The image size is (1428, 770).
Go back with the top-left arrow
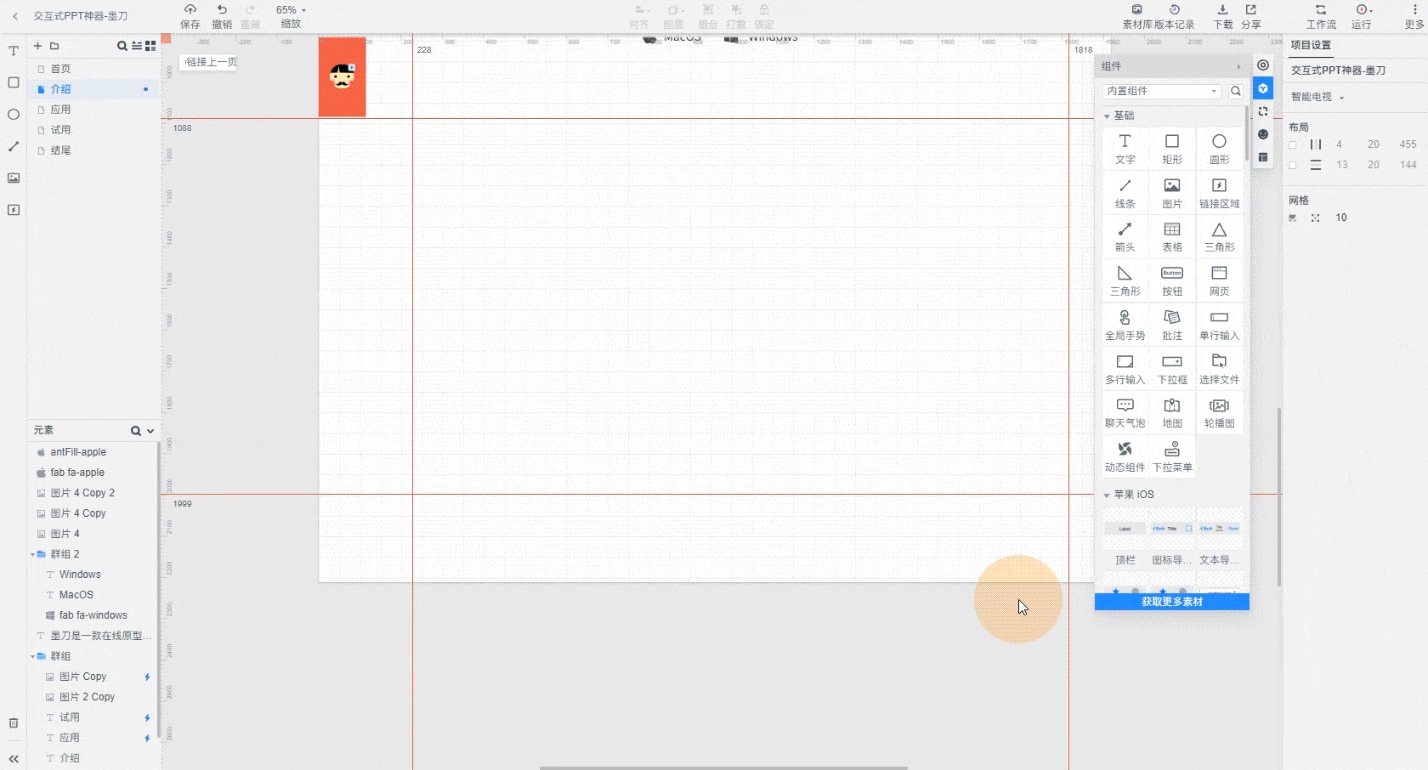[x=15, y=16]
